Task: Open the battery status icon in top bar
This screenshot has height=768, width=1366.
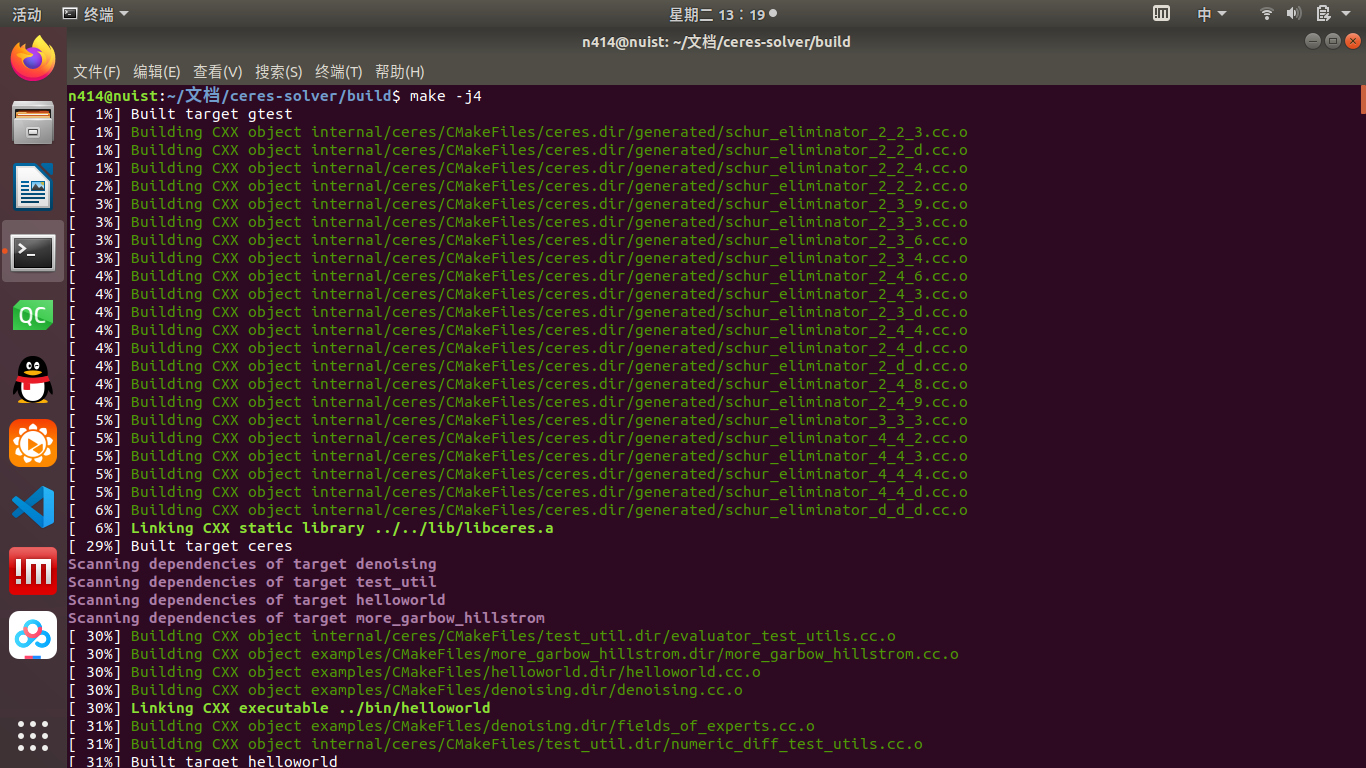Action: (1323, 14)
